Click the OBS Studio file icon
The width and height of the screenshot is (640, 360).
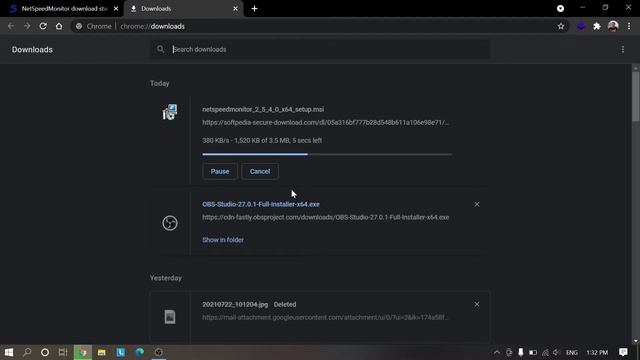point(170,223)
